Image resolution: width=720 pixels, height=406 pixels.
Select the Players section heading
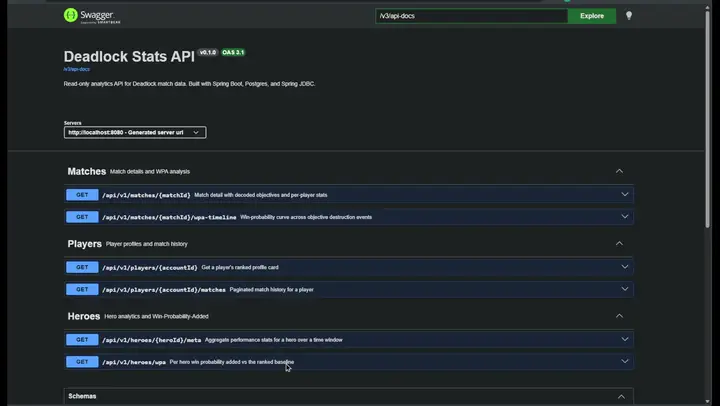[x=84, y=244]
